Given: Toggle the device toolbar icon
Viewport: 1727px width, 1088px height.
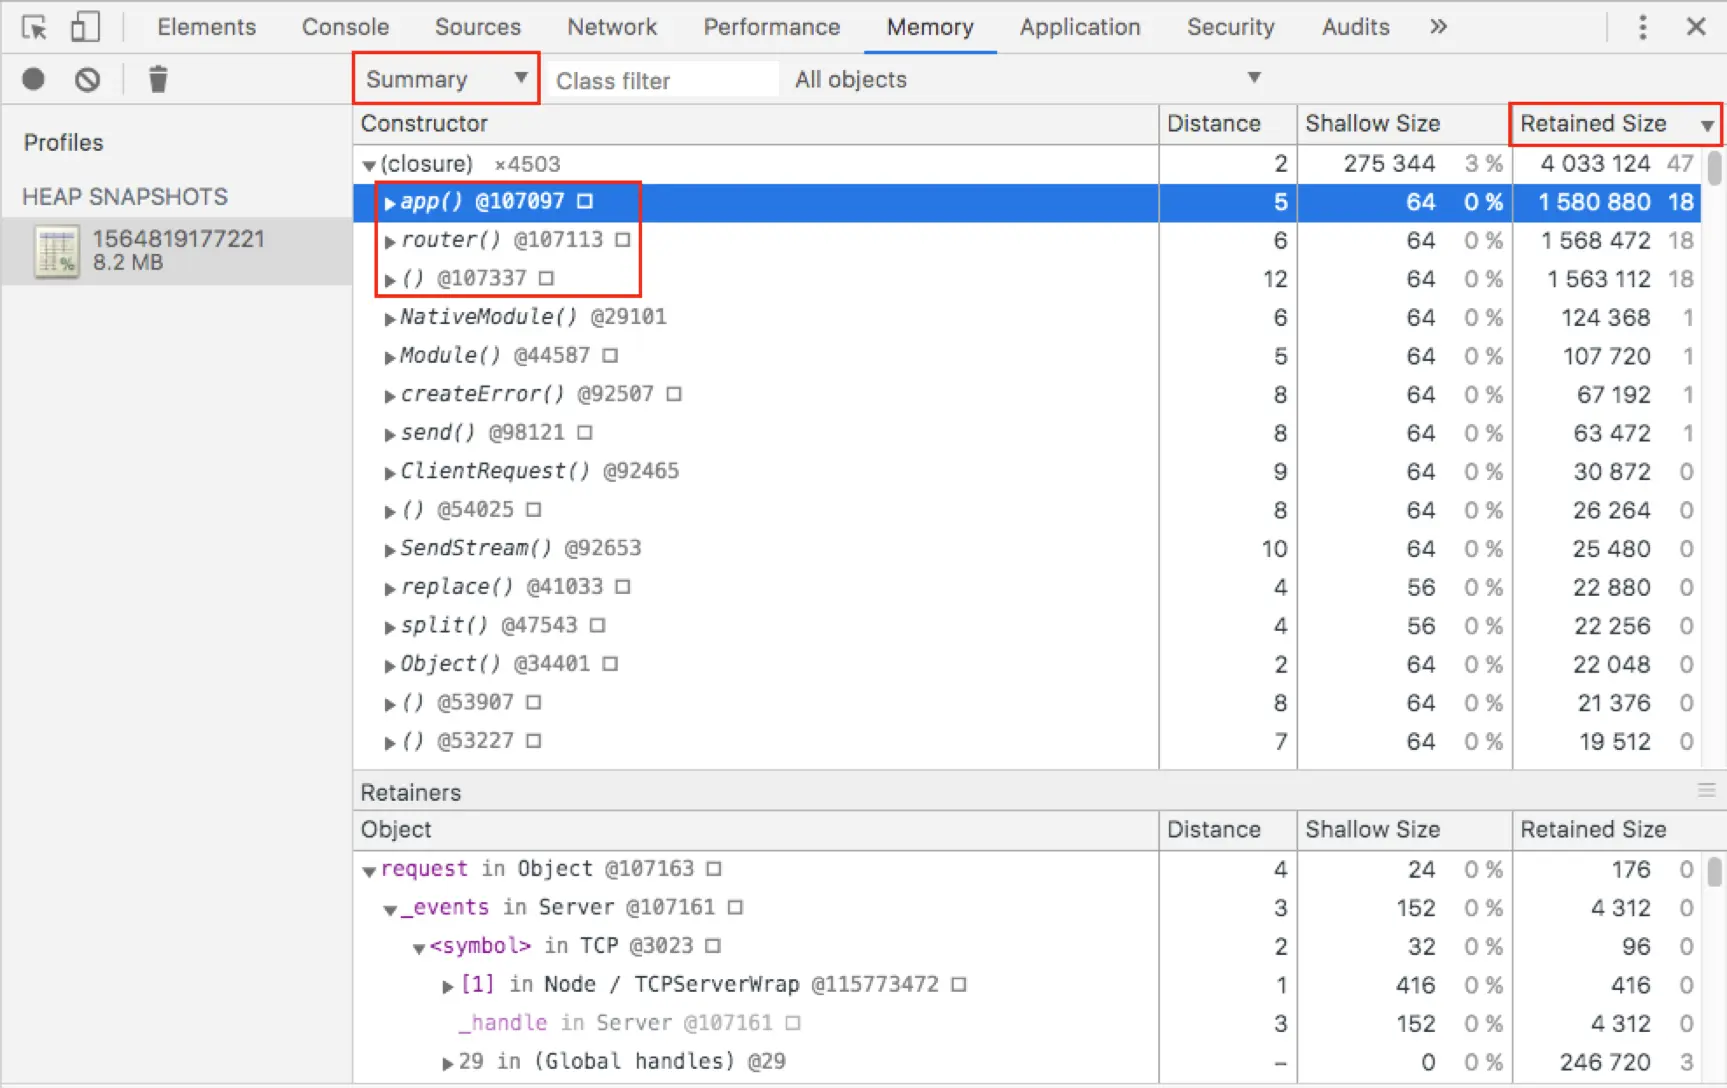Looking at the screenshot, I should coord(85,27).
